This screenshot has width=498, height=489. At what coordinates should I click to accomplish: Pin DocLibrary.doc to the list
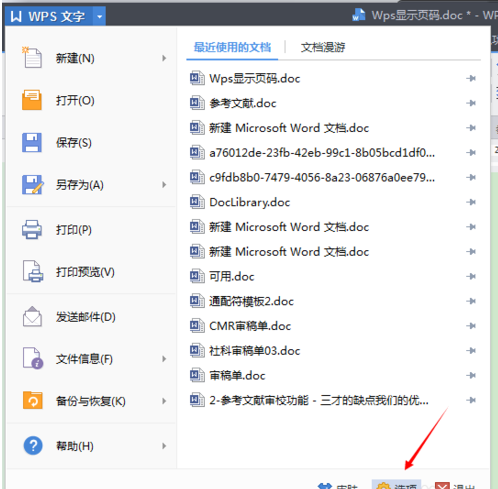click(x=471, y=202)
